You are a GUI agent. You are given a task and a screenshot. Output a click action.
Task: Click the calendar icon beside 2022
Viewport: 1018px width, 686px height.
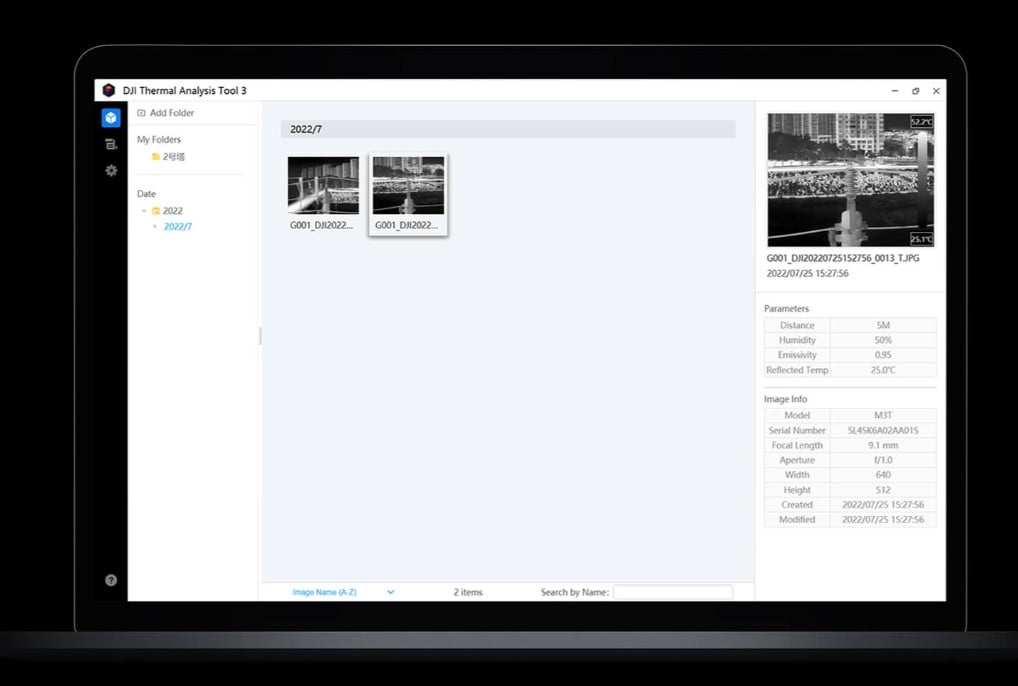[156, 211]
